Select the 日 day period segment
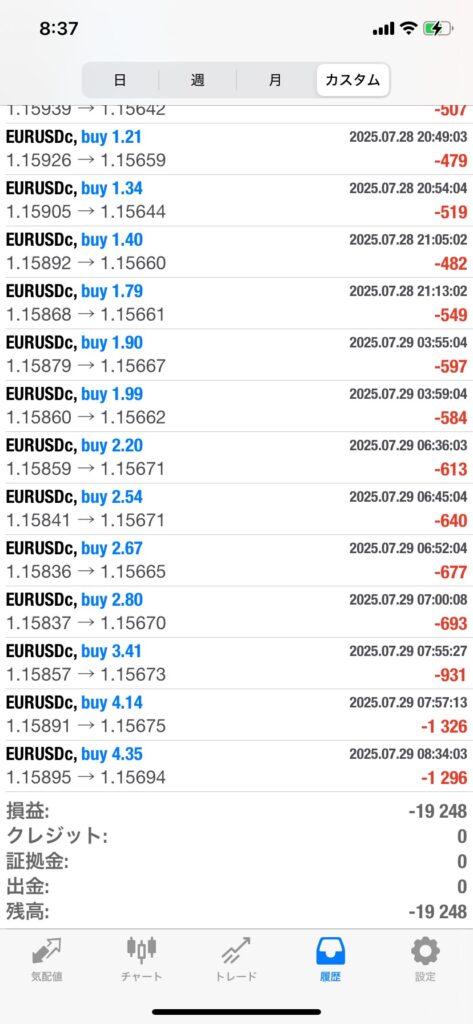473x1024 pixels. [x=120, y=80]
